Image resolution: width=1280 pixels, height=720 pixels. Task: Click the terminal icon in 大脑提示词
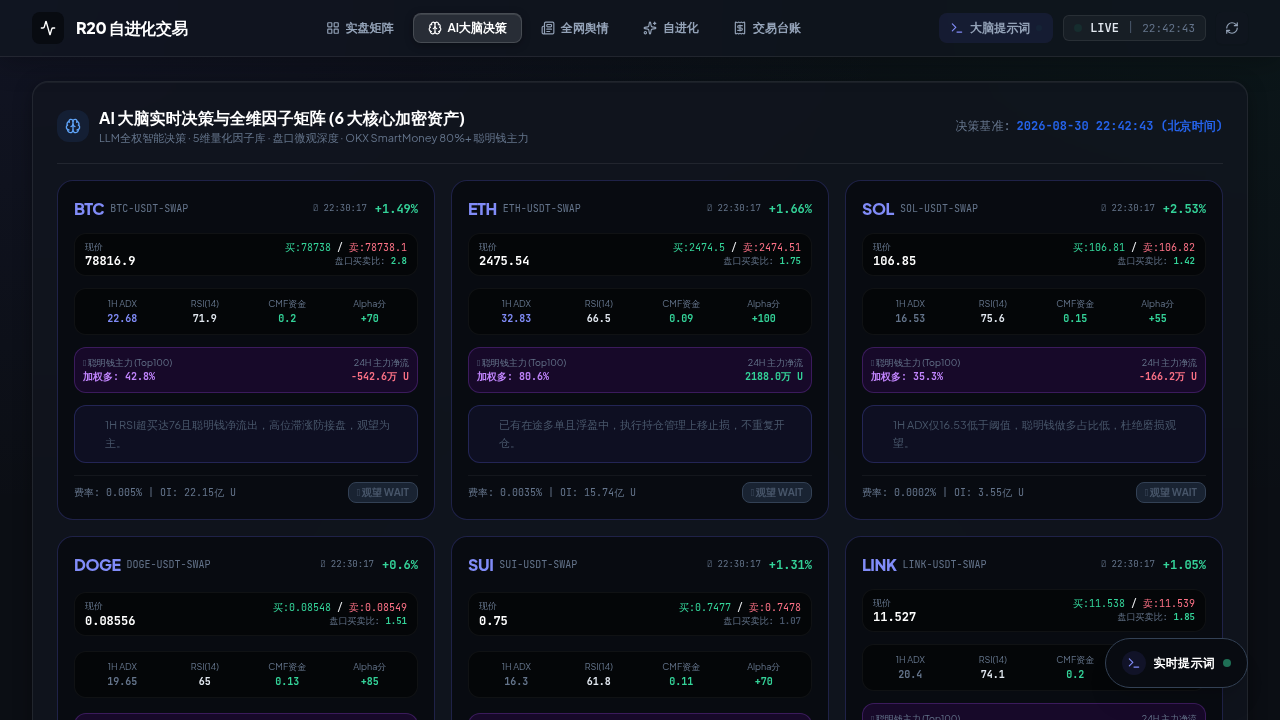click(x=957, y=28)
